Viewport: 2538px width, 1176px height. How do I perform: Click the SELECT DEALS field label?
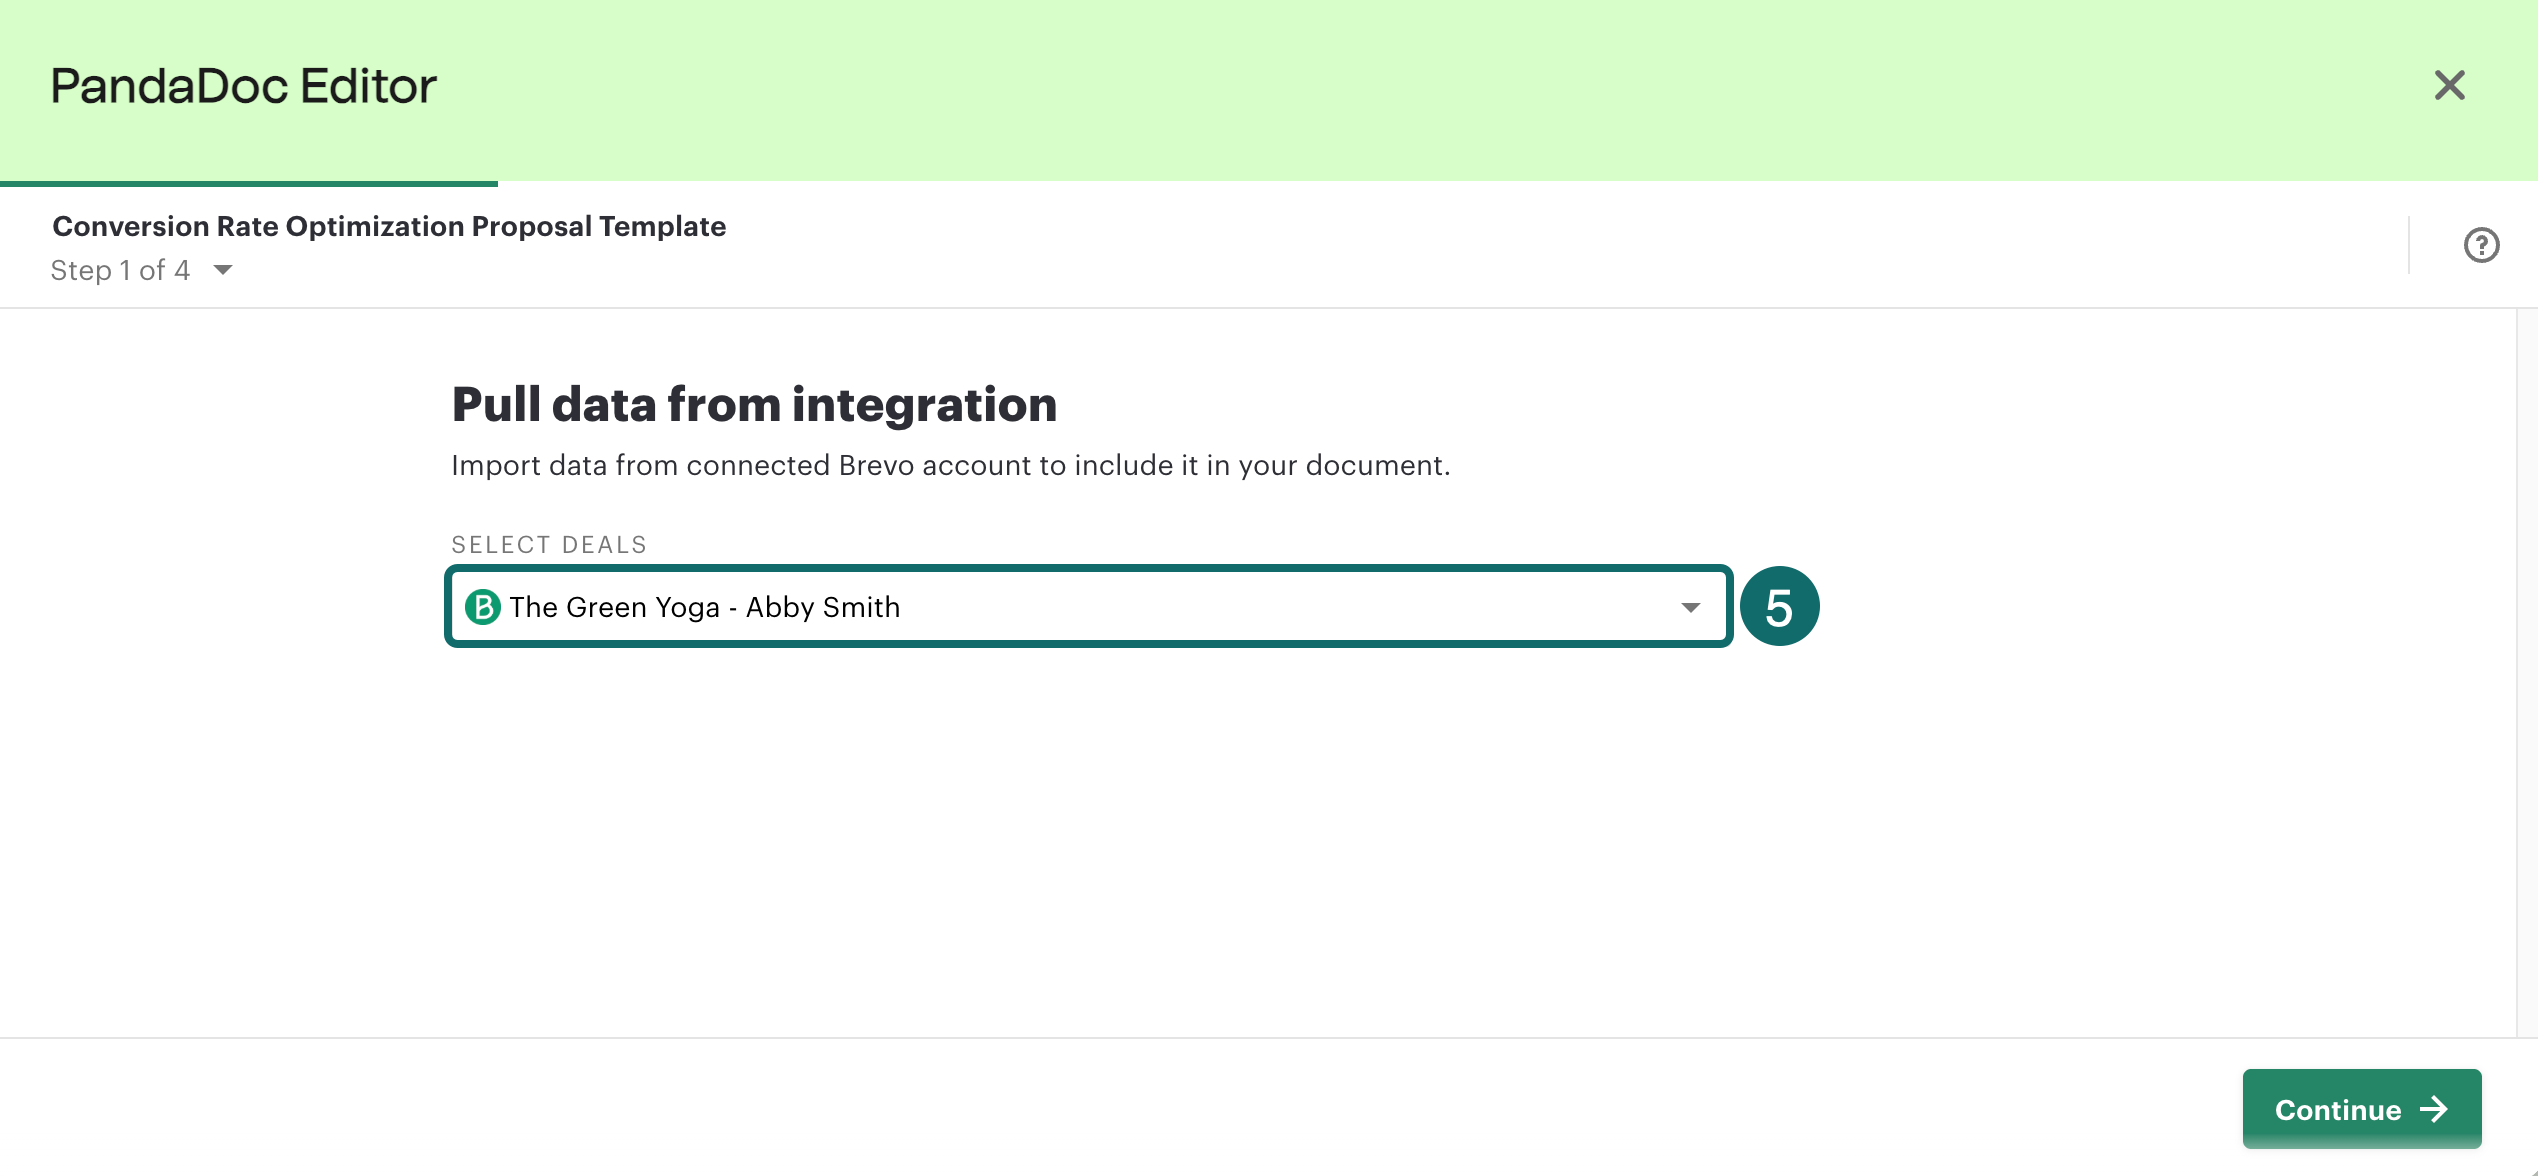(549, 545)
